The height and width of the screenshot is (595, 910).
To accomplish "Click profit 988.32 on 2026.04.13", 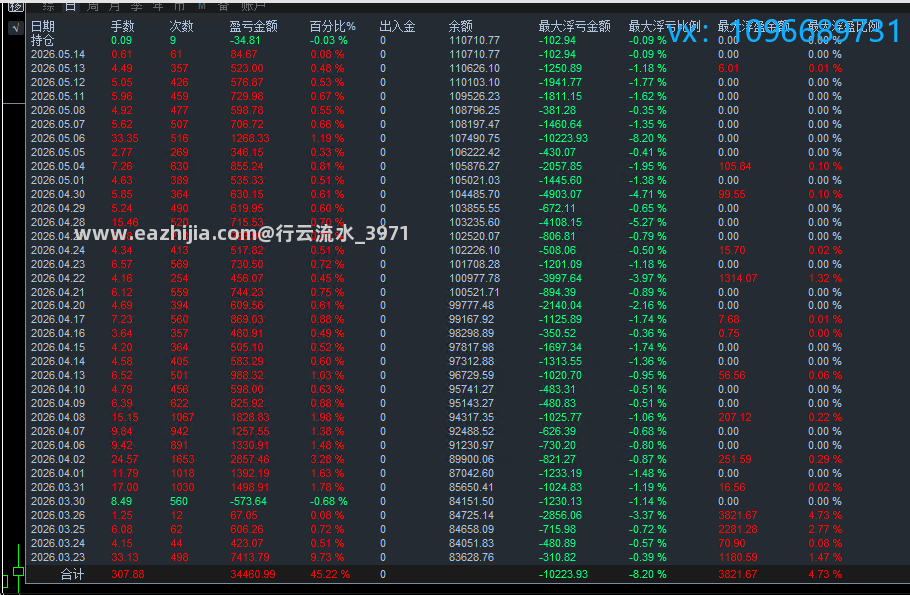I will pos(247,376).
